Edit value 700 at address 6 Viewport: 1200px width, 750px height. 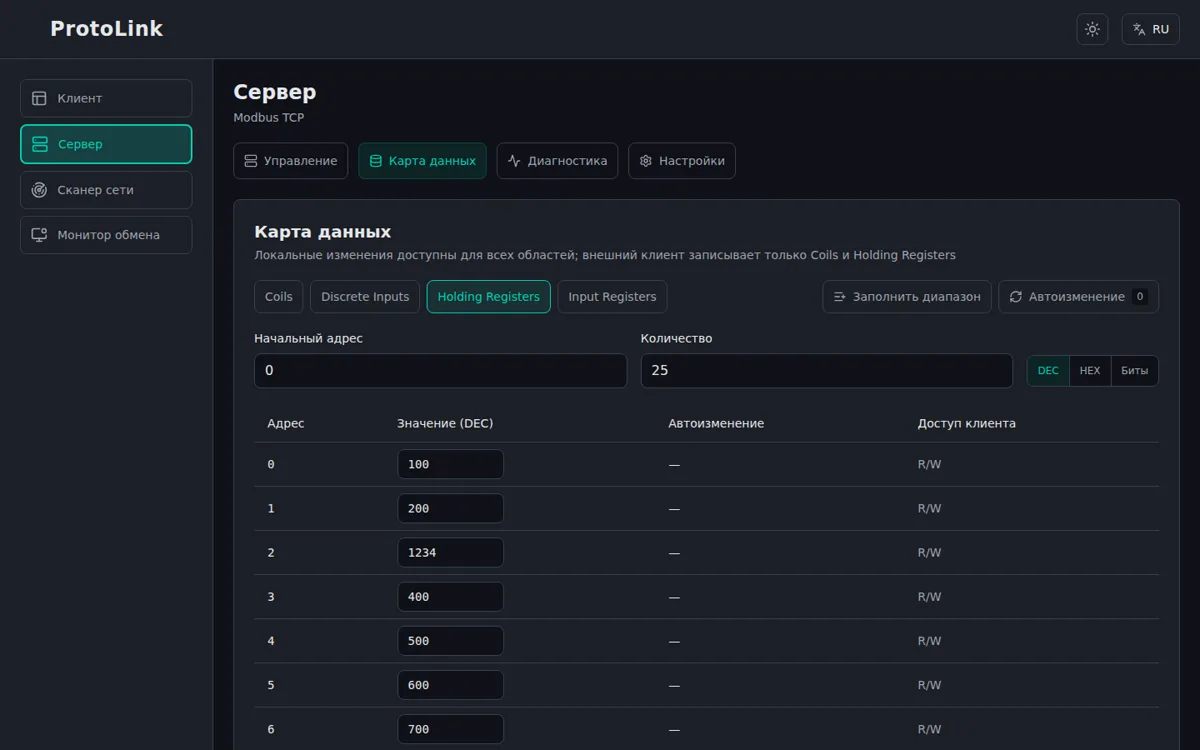[450, 729]
